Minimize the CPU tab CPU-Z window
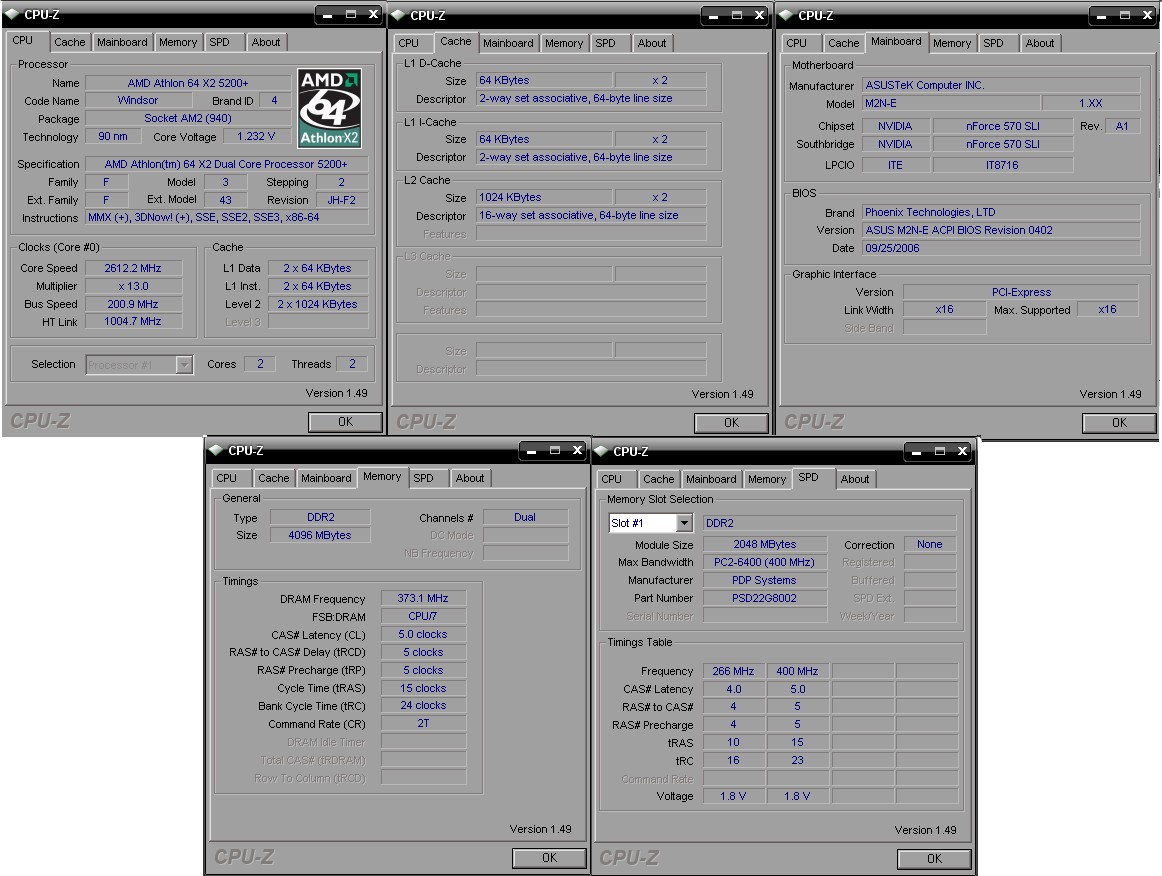Viewport: 1162px width, 876px height. click(328, 14)
